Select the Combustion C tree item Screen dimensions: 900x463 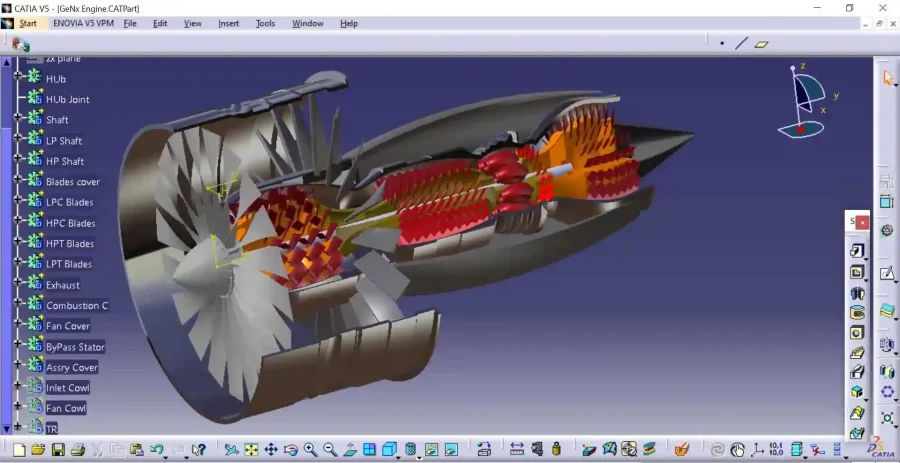[x=76, y=306]
